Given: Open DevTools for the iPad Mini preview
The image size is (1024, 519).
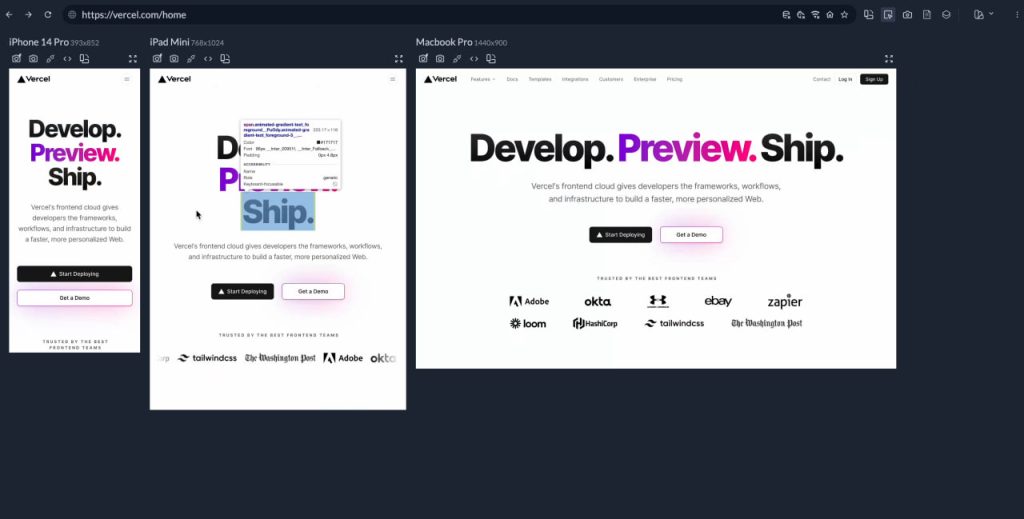Looking at the screenshot, I should tap(208, 59).
